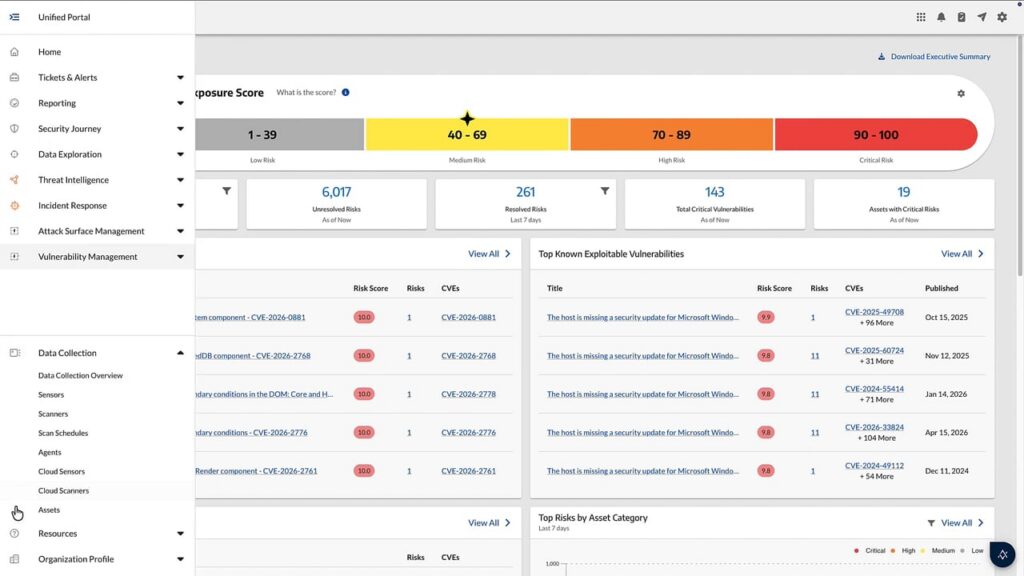Image resolution: width=1024 pixels, height=576 pixels.
Task: Open Scan Schedules submenu item
Action: pos(63,433)
